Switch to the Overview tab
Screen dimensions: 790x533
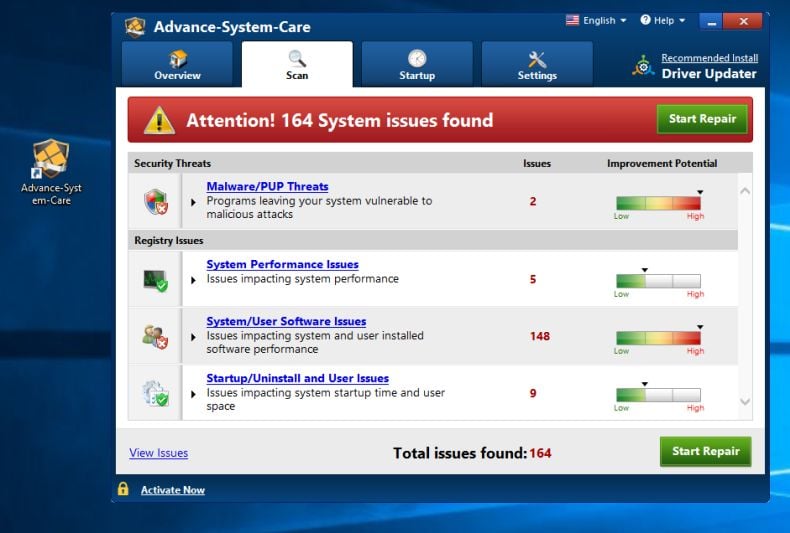point(177,64)
